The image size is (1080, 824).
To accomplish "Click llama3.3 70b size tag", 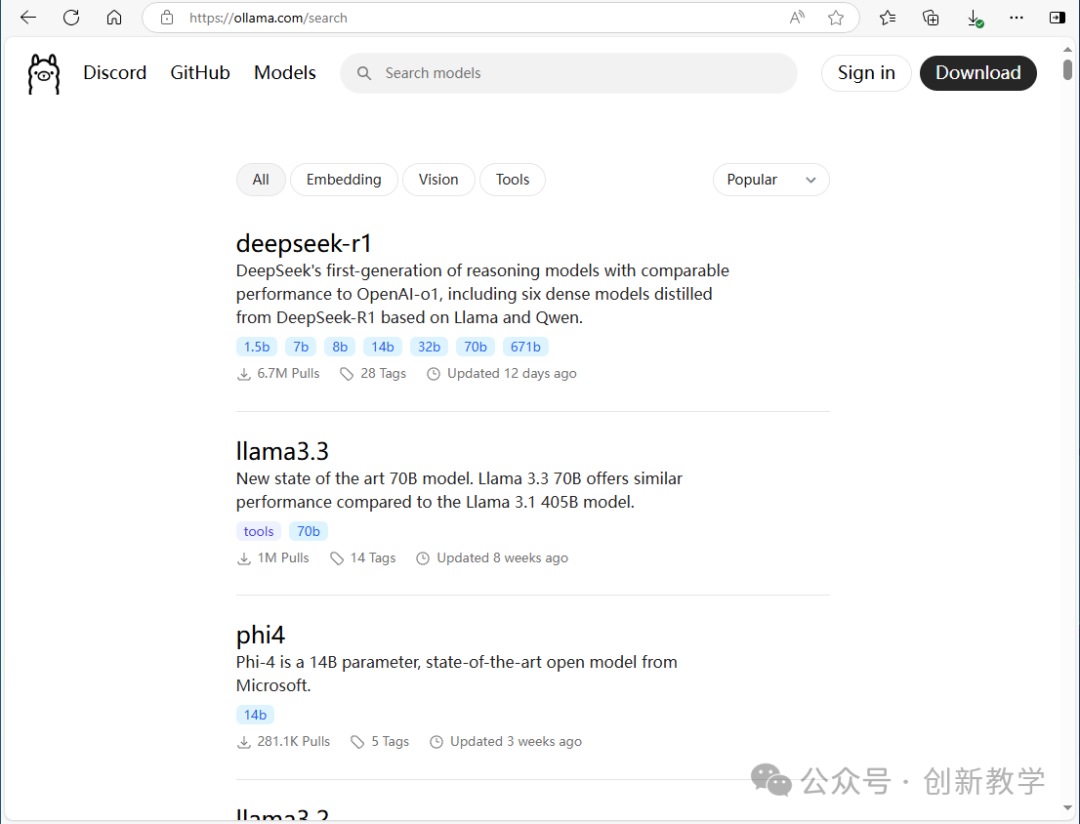I will click(309, 532).
